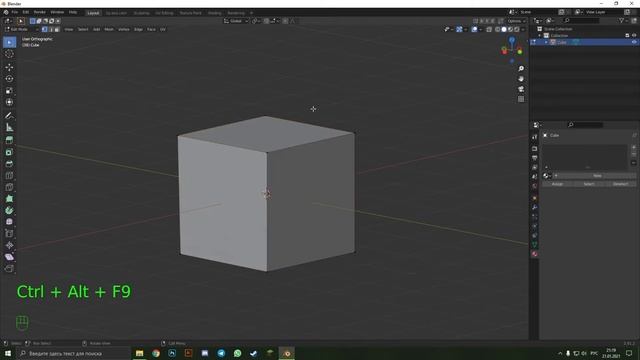
Task: Select the Scale tool
Action: click(9, 91)
